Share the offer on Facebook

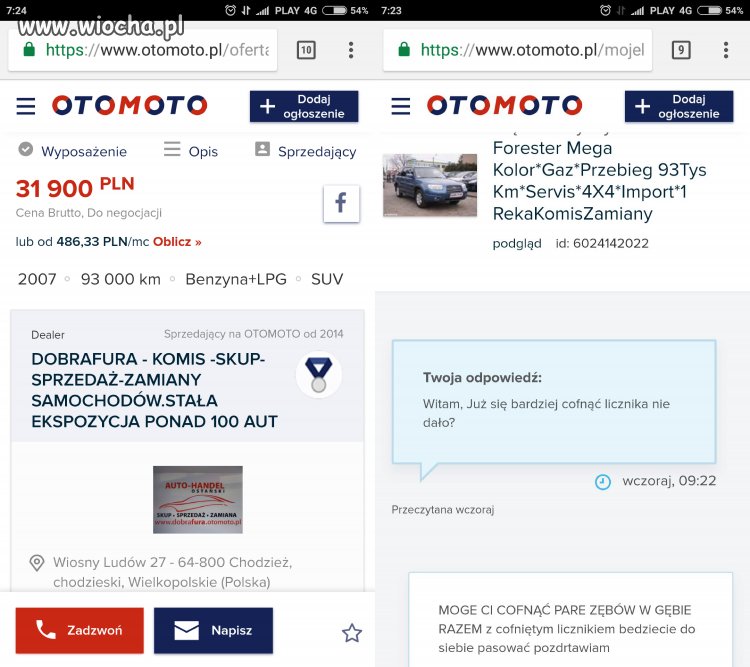tap(341, 203)
